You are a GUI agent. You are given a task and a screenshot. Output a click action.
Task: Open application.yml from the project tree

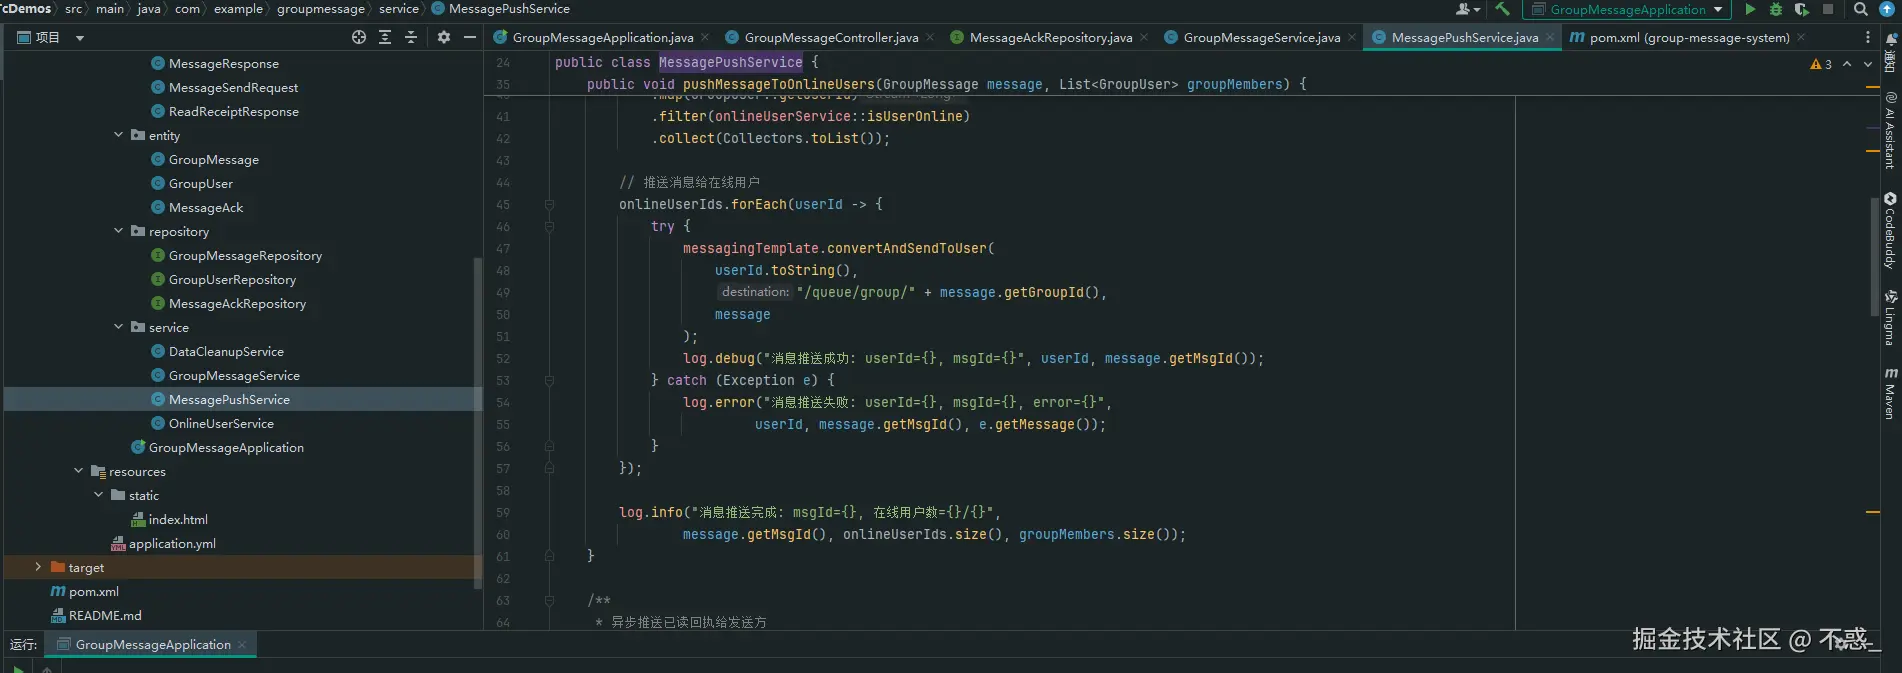(x=172, y=543)
